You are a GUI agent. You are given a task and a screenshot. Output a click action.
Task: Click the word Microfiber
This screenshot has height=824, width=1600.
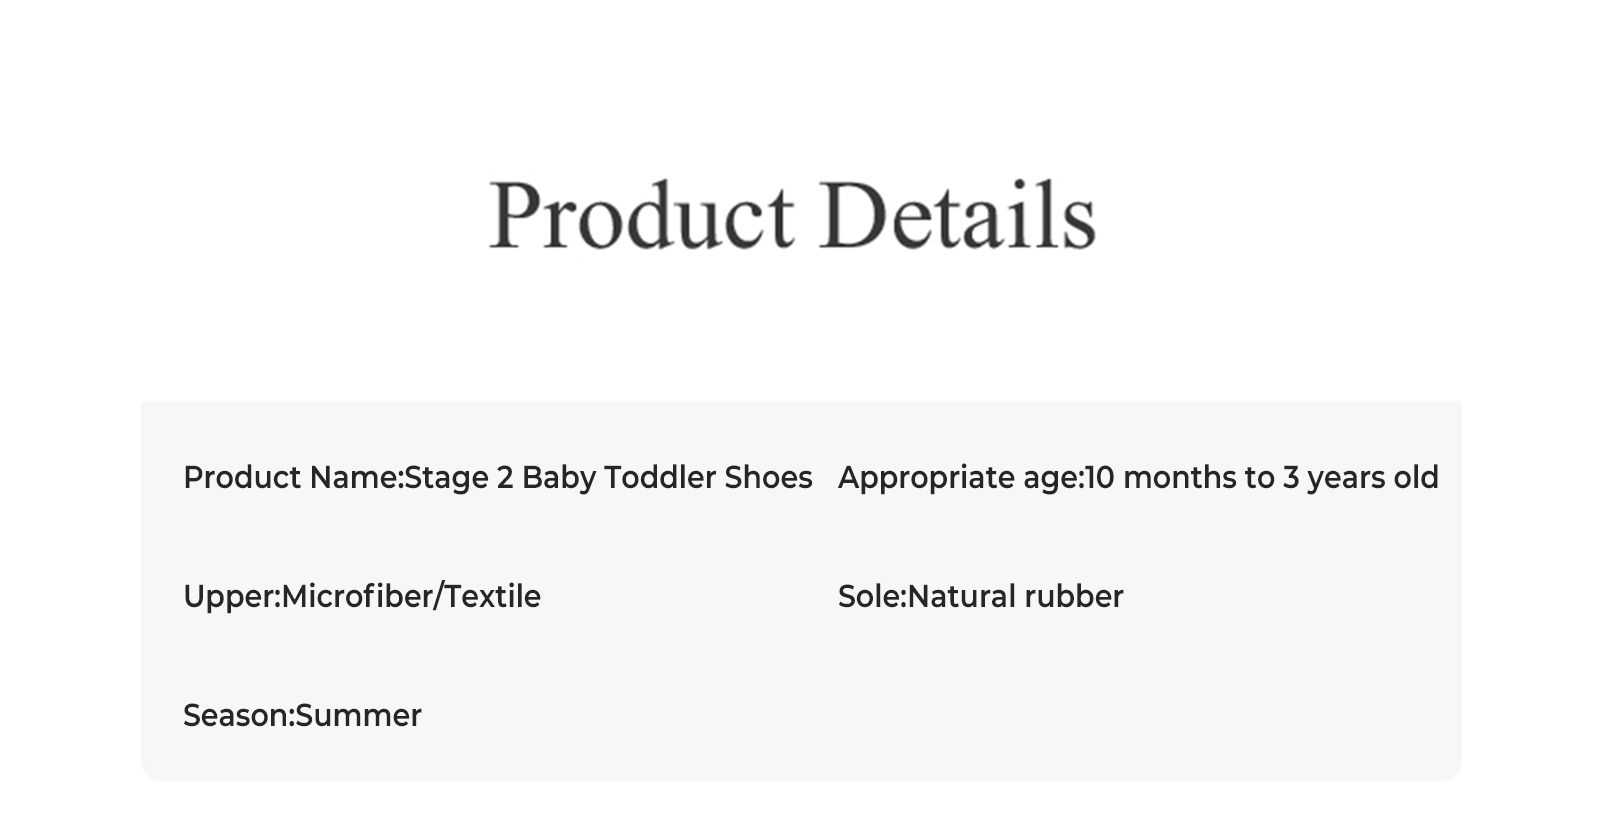coord(356,597)
